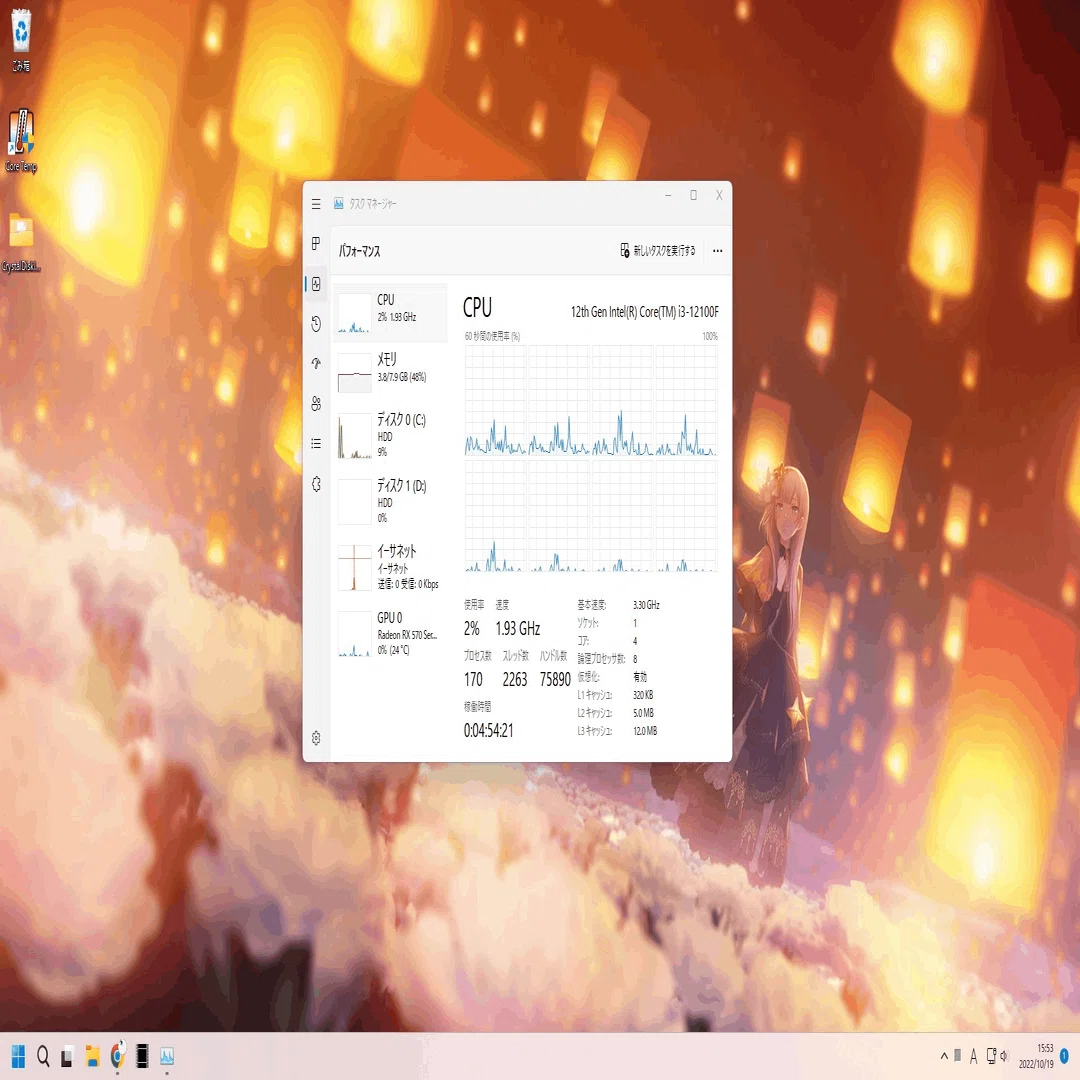
Task: Open the notification count badge
Action: 1064,1056
